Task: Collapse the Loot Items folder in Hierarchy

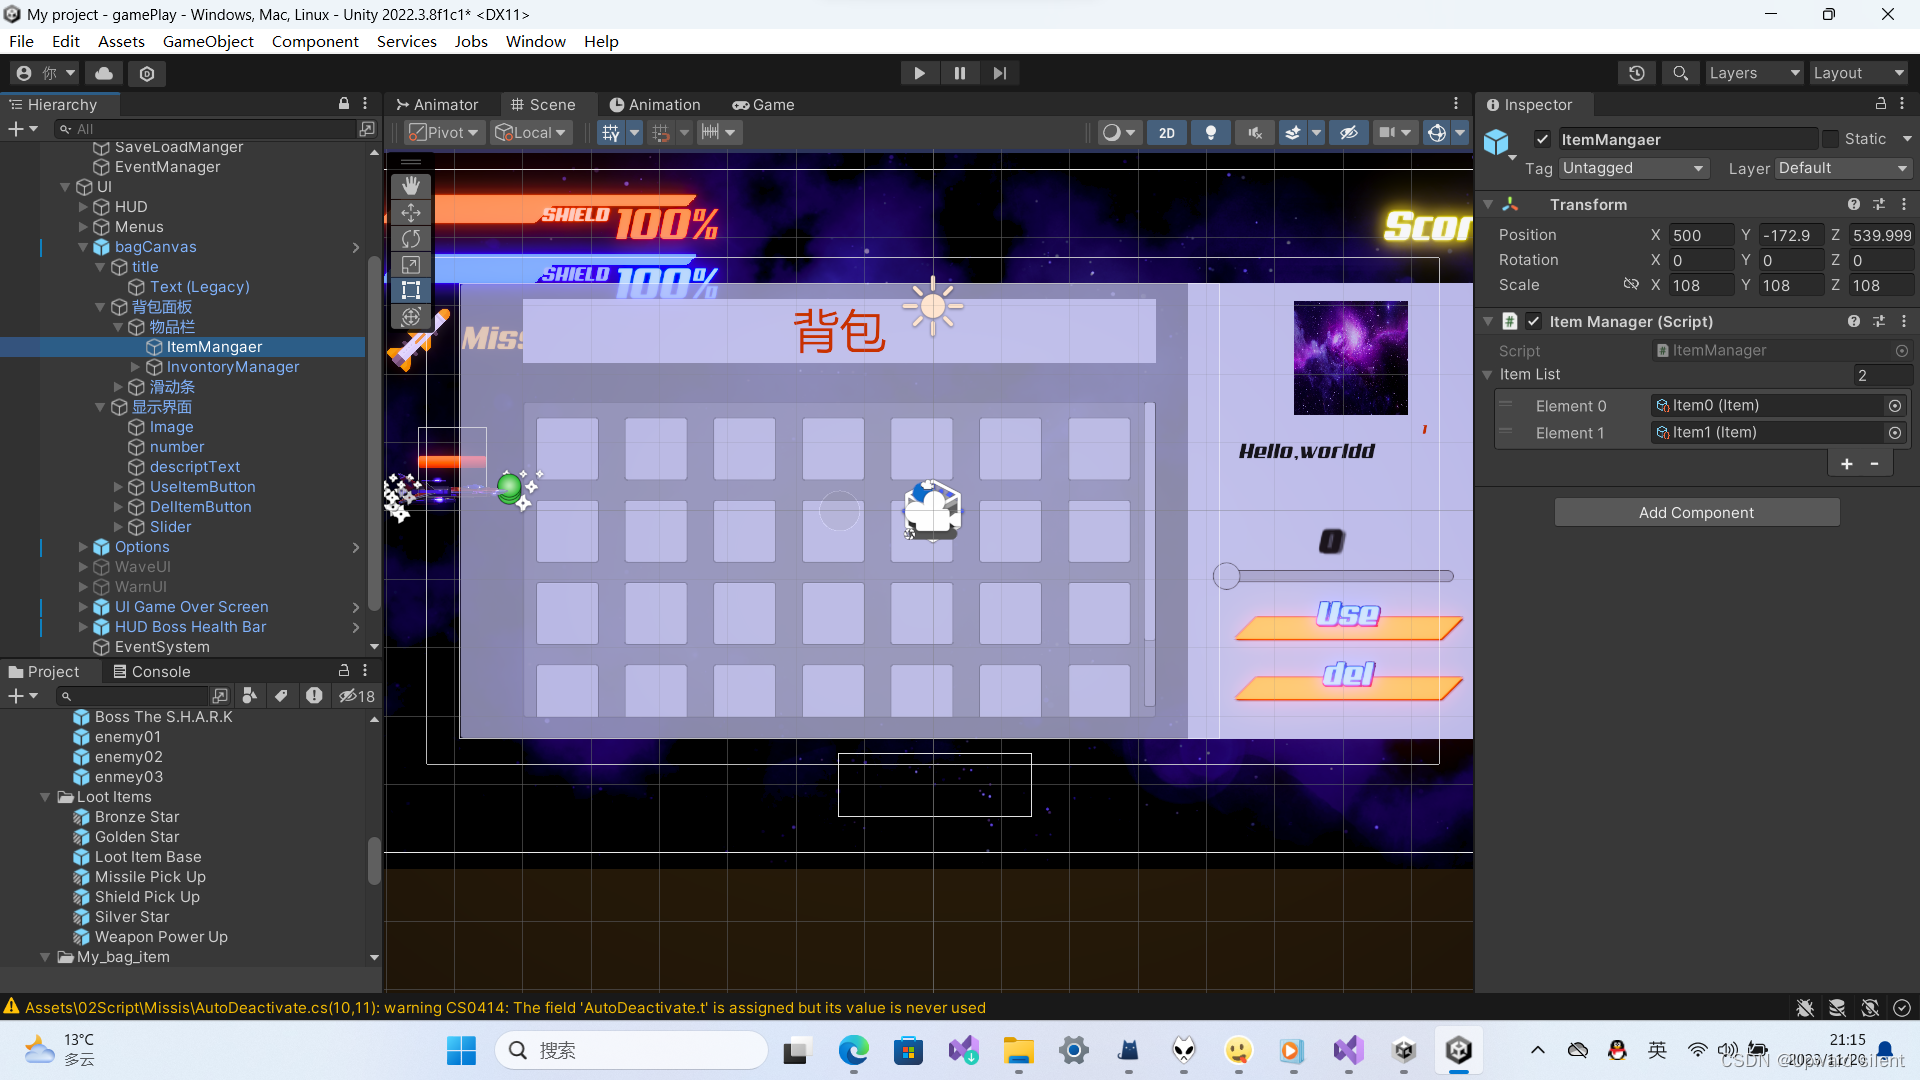Action: (45, 797)
